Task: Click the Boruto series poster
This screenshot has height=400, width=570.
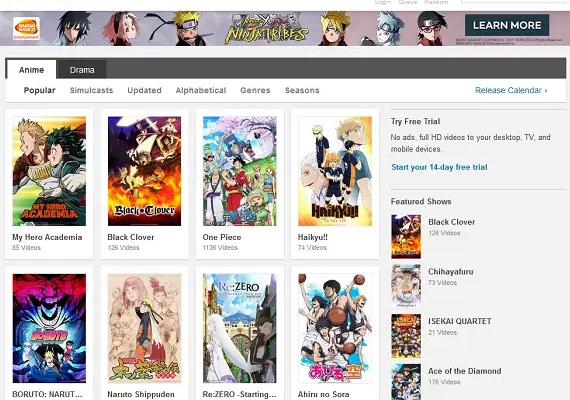Action: click(x=49, y=328)
